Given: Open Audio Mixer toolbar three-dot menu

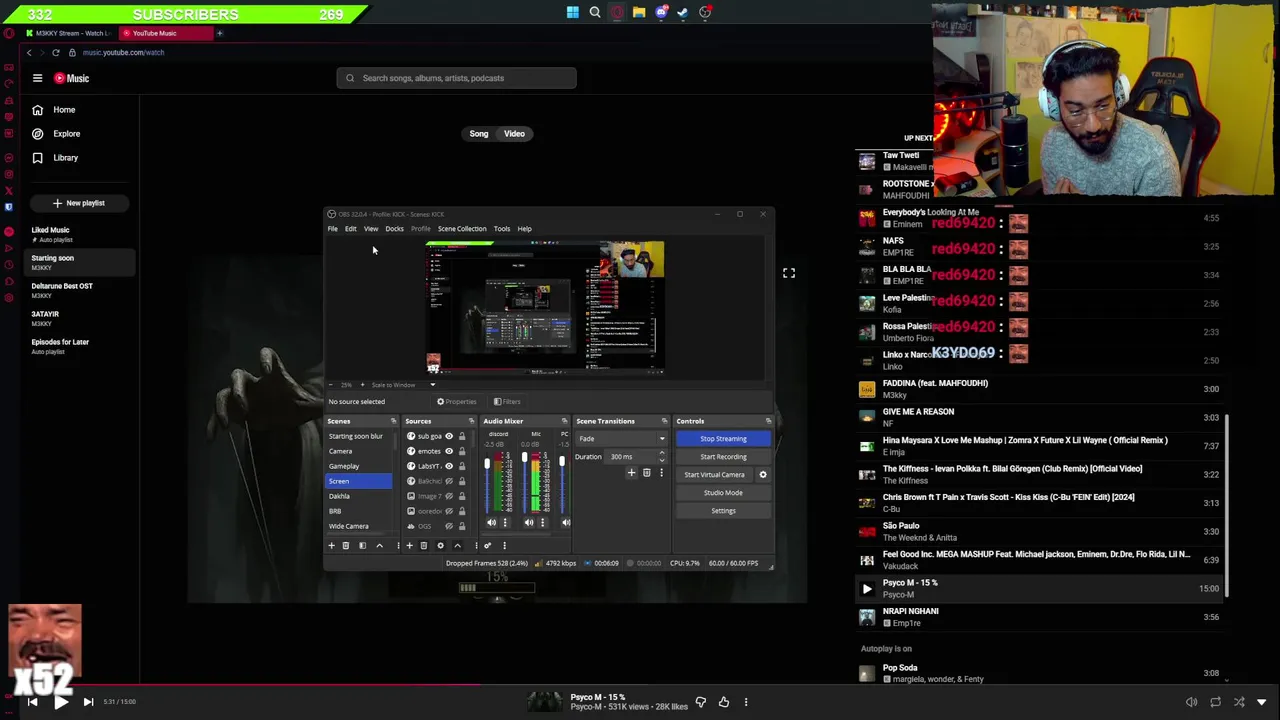Looking at the screenshot, I should click(504, 545).
